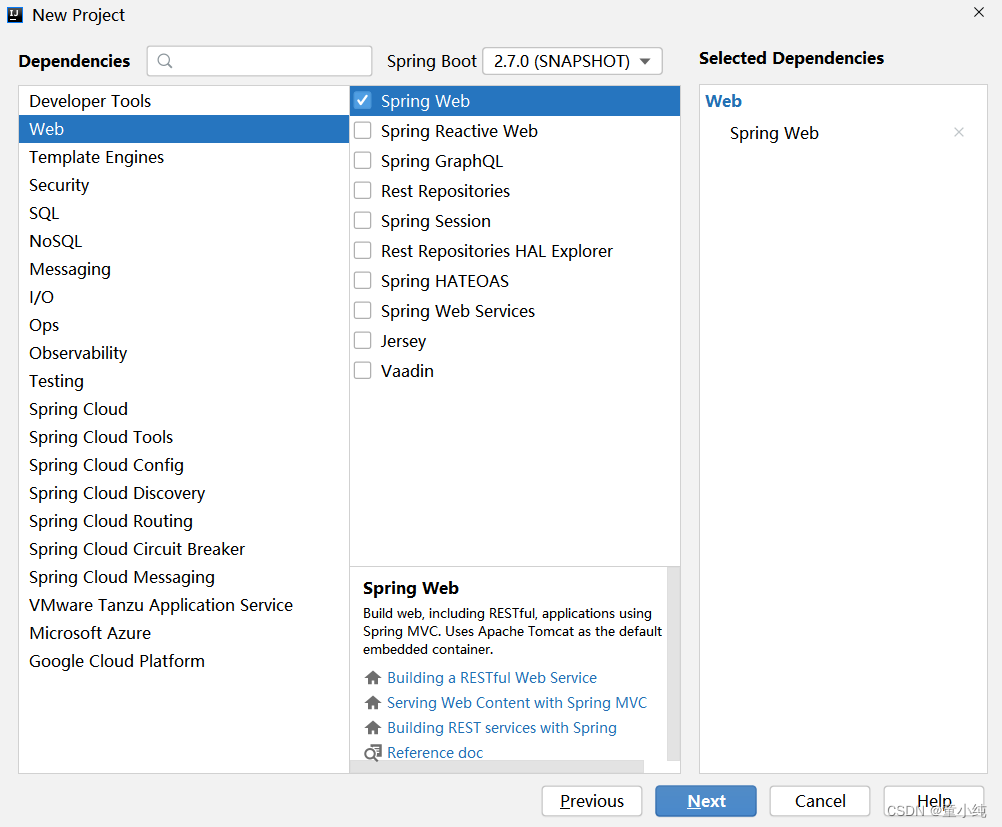Screen dimensions: 1002x827
Task: Choose the SQL category
Action: click(x=184, y=213)
